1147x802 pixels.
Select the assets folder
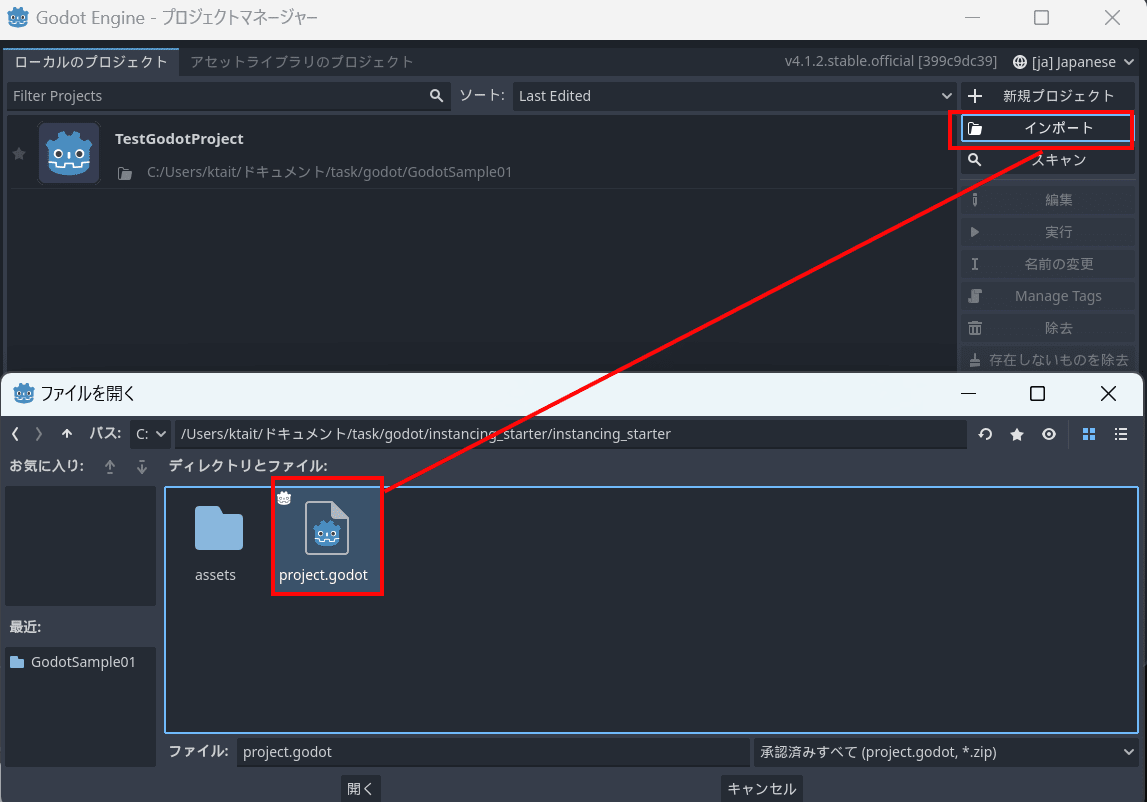pos(216,543)
